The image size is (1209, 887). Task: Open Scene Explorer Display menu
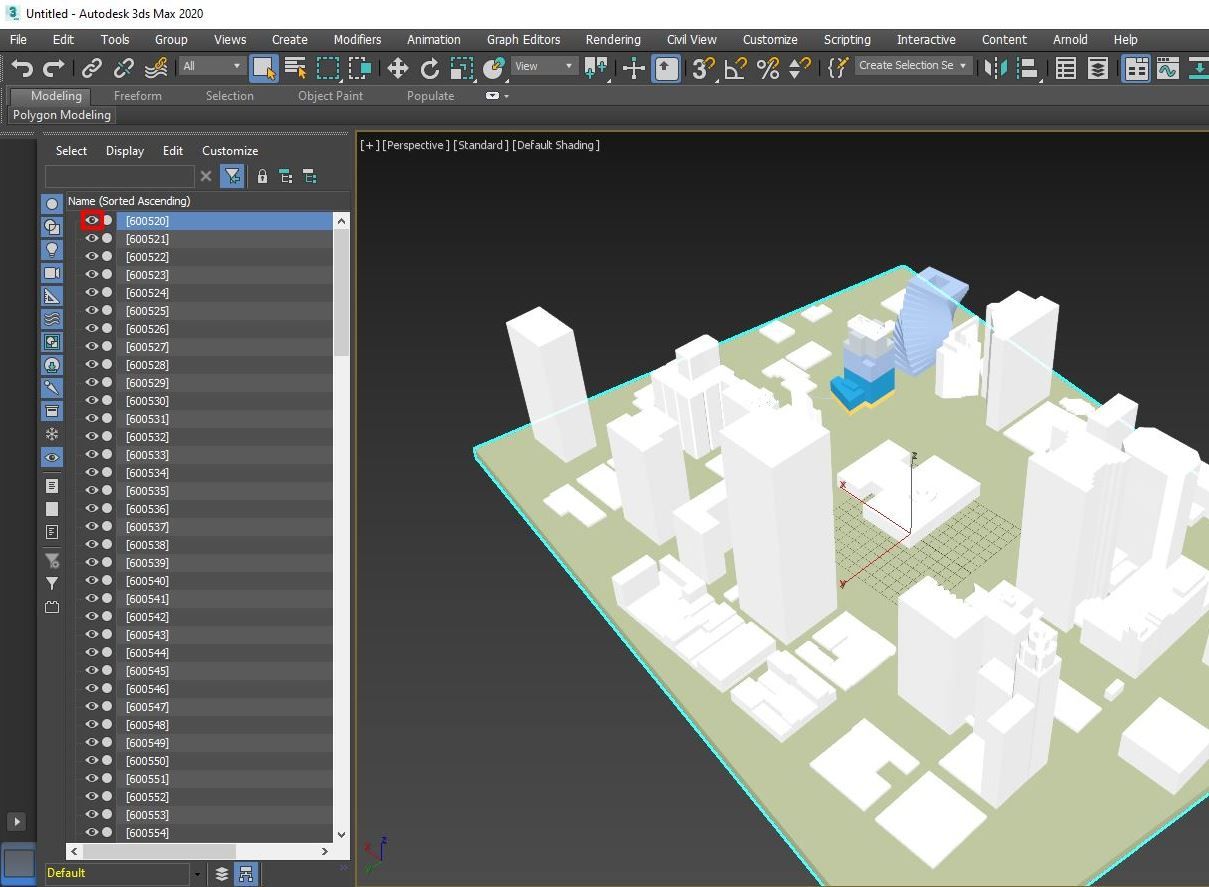[125, 151]
